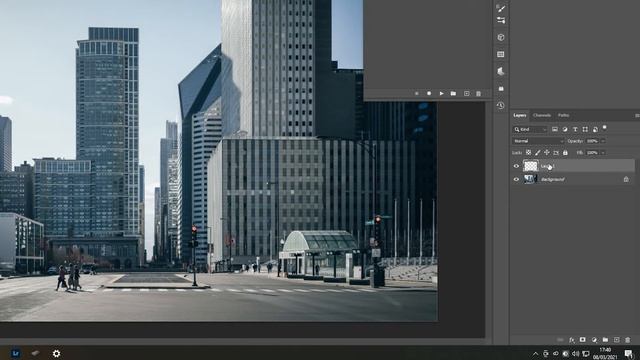This screenshot has width=640, height=360.
Task: Link layers icon at panel bottom
Action: click(560, 340)
